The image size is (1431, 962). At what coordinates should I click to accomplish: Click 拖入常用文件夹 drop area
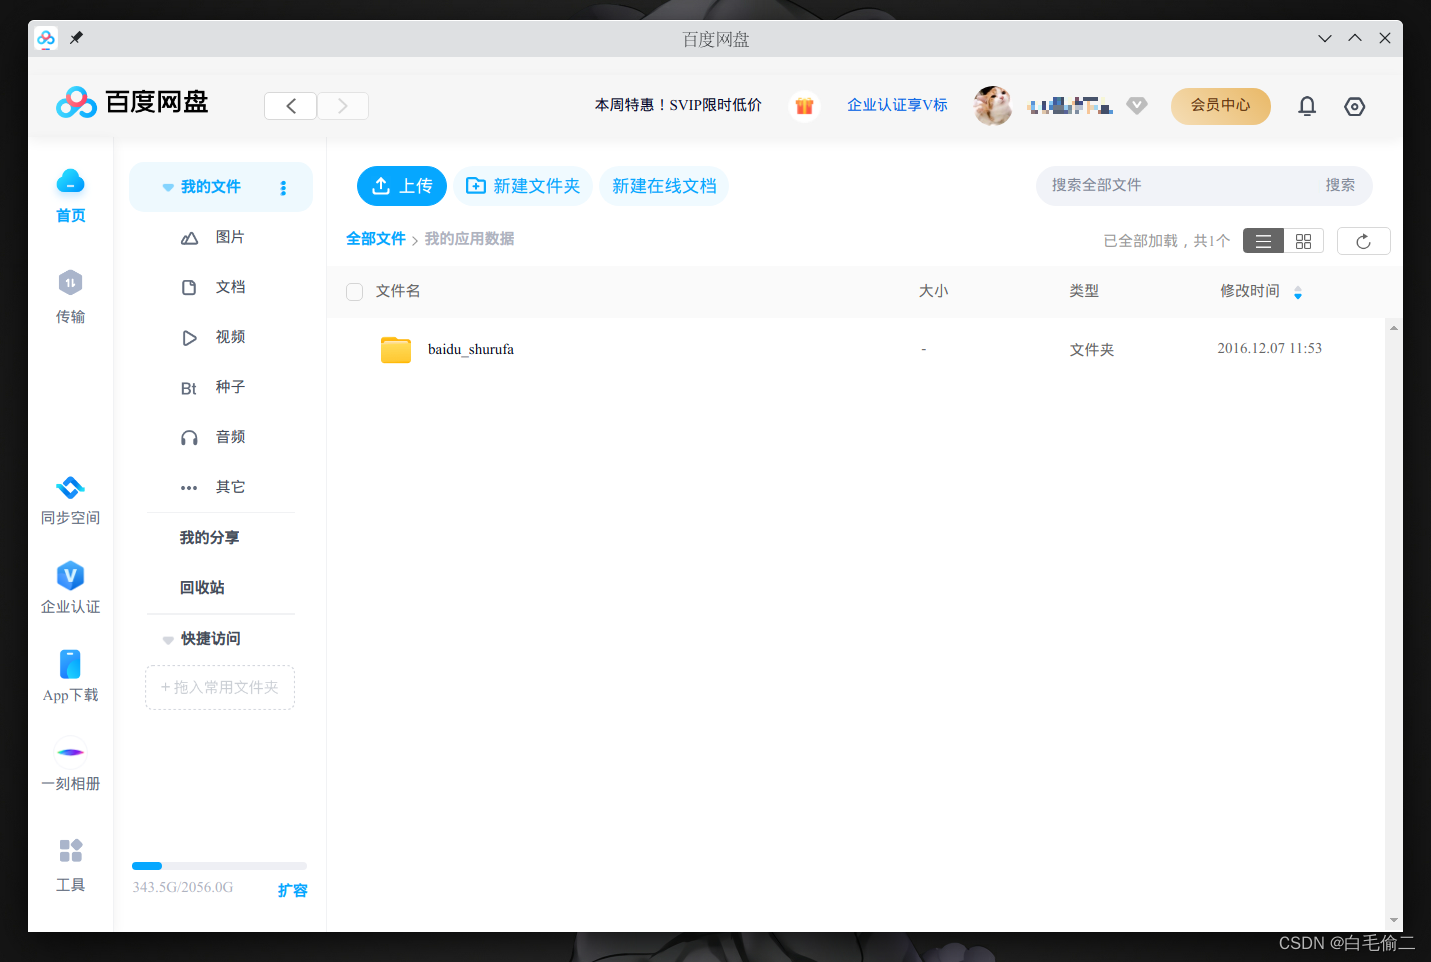[220, 688]
